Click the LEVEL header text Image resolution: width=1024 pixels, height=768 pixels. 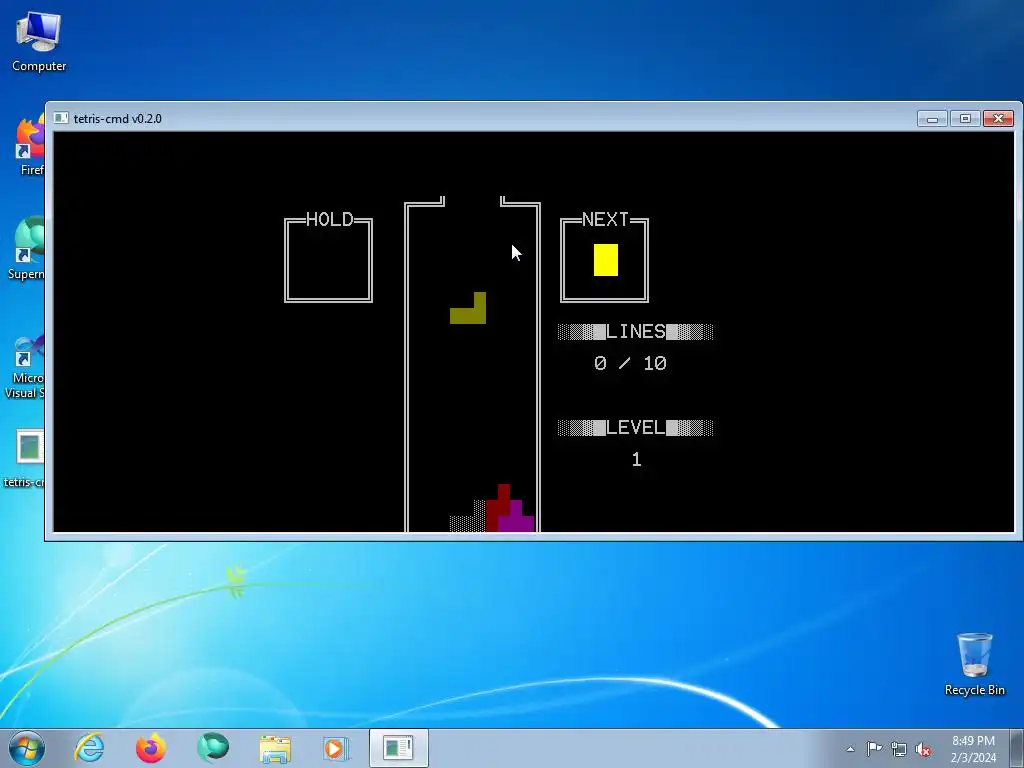point(636,428)
